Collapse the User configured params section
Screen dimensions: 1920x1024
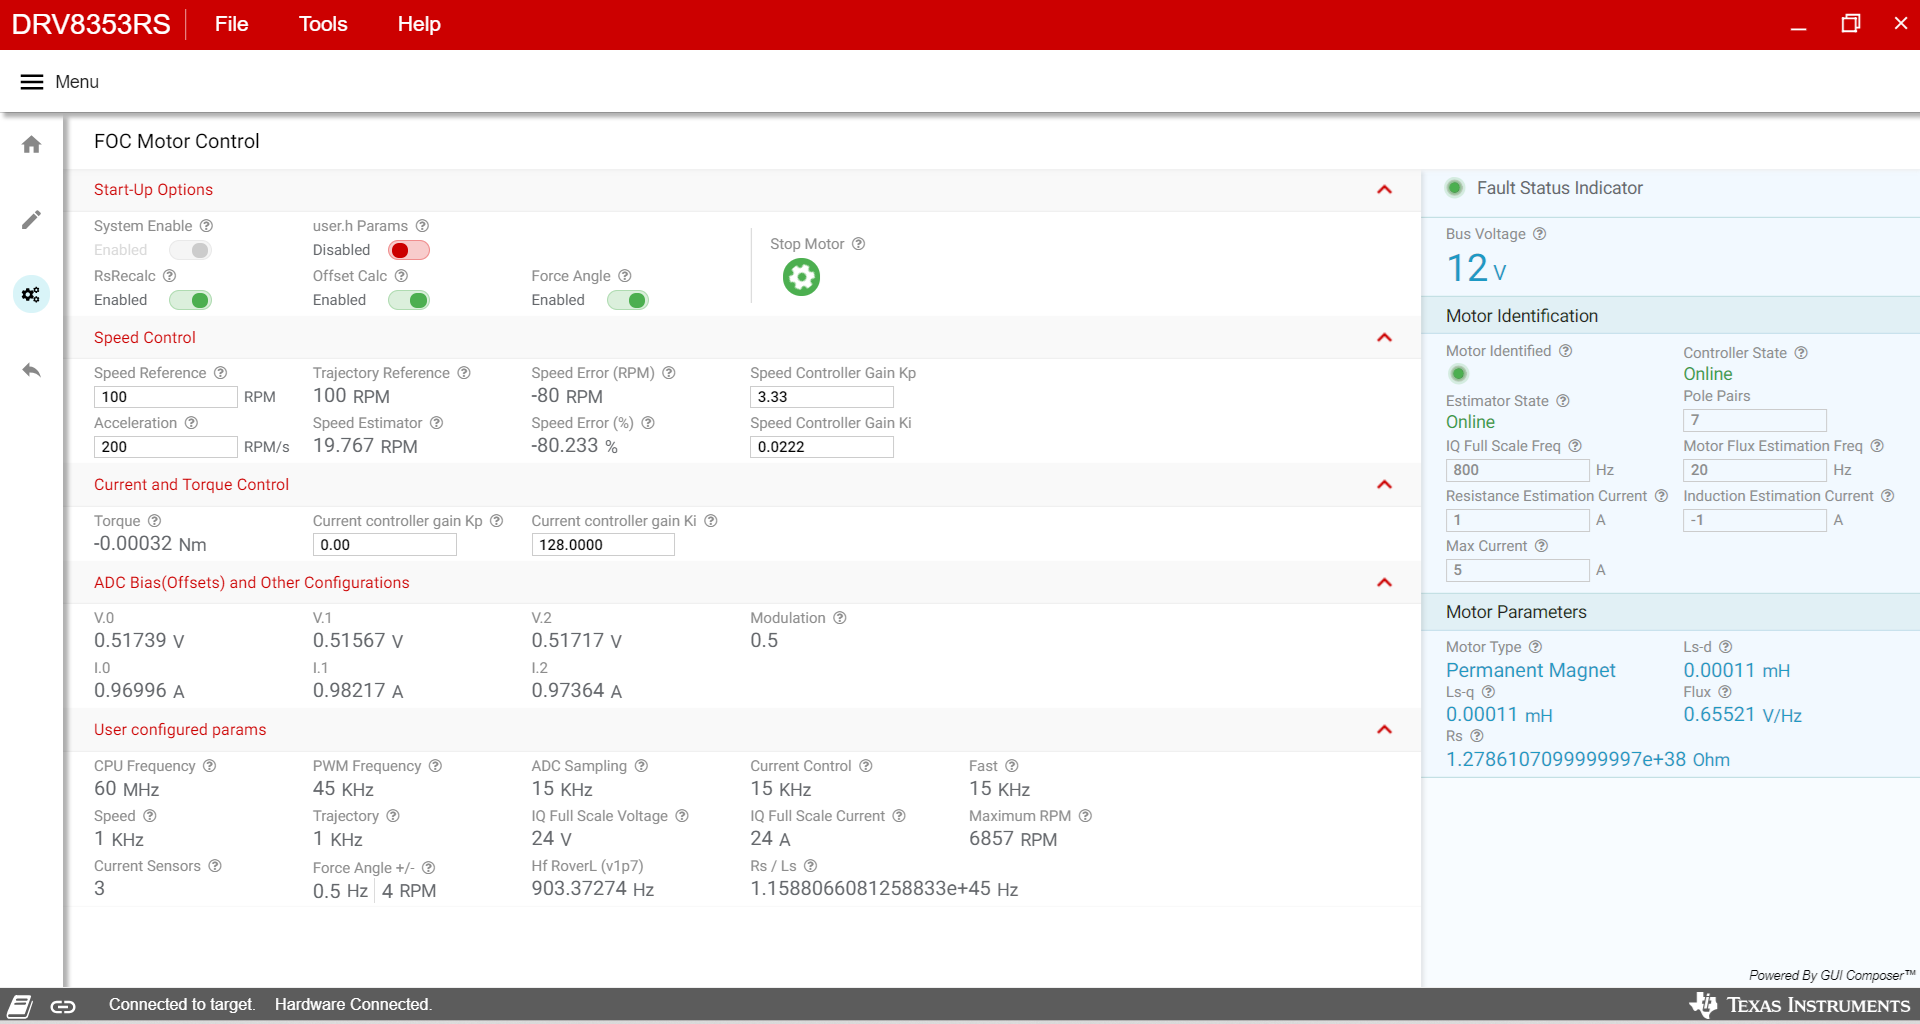[1384, 730]
